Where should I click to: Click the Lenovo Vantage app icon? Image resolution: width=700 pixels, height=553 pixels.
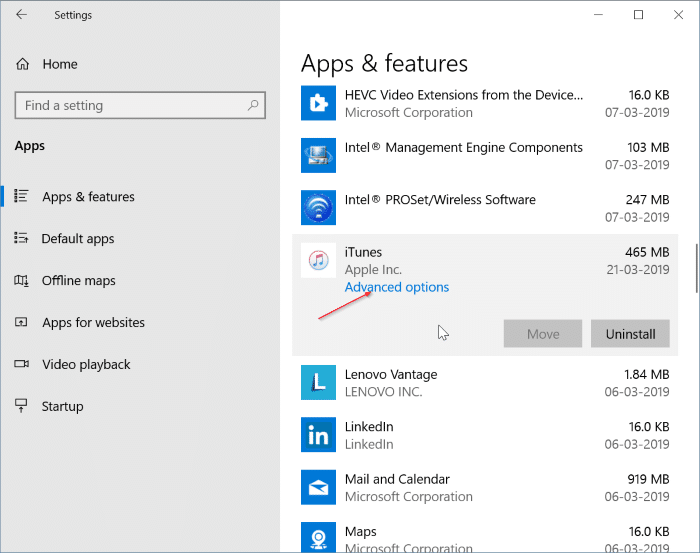click(x=318, y=383)
